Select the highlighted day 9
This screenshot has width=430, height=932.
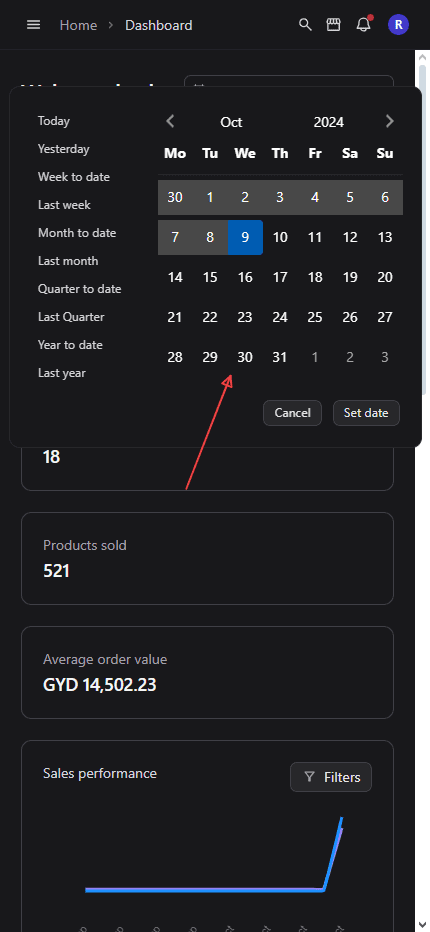click(x=245, y=237)
